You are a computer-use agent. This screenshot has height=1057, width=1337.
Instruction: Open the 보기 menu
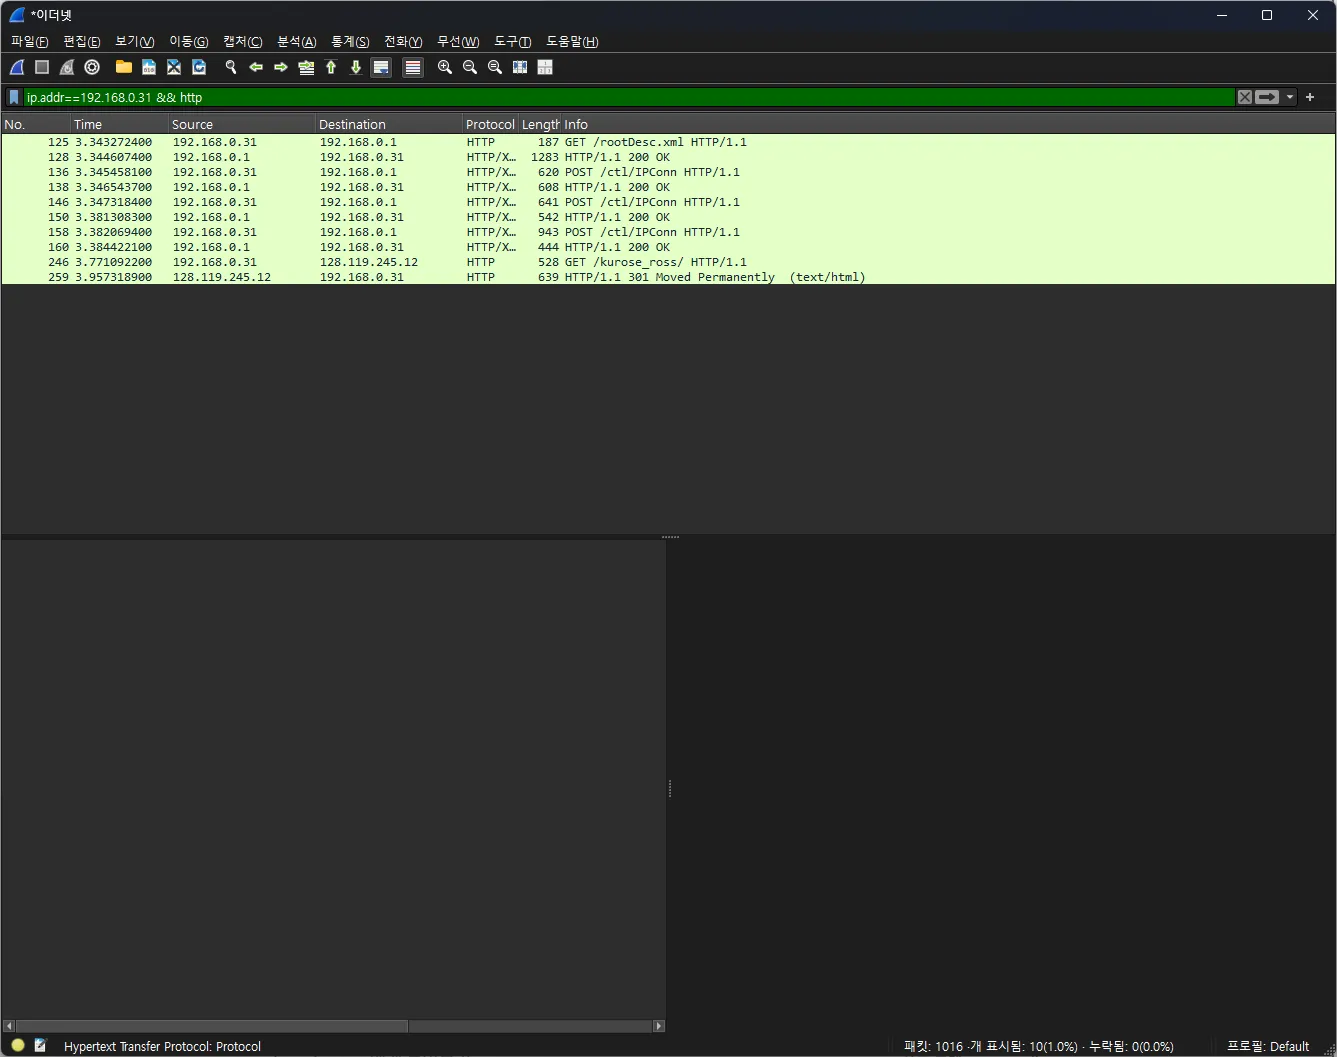(x=134, y=41)
